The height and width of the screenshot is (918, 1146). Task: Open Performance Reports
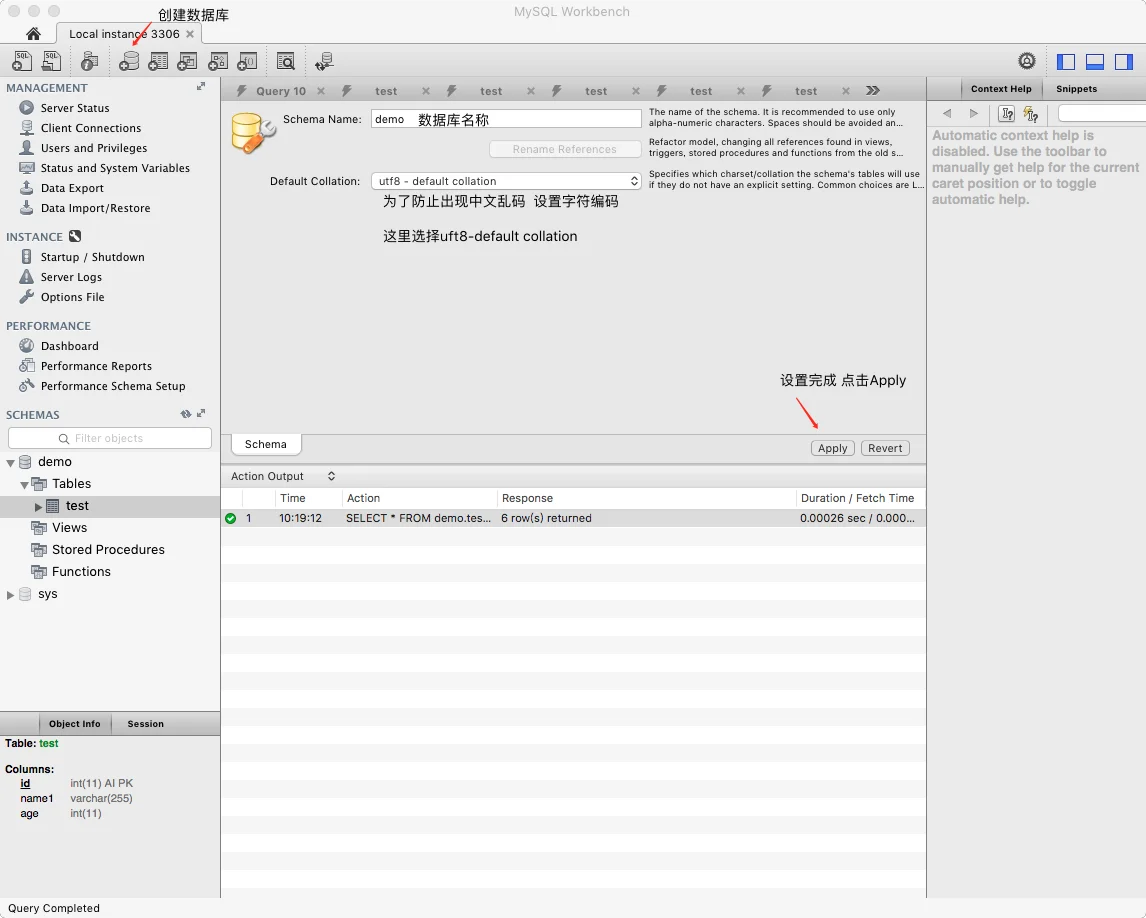96,366
